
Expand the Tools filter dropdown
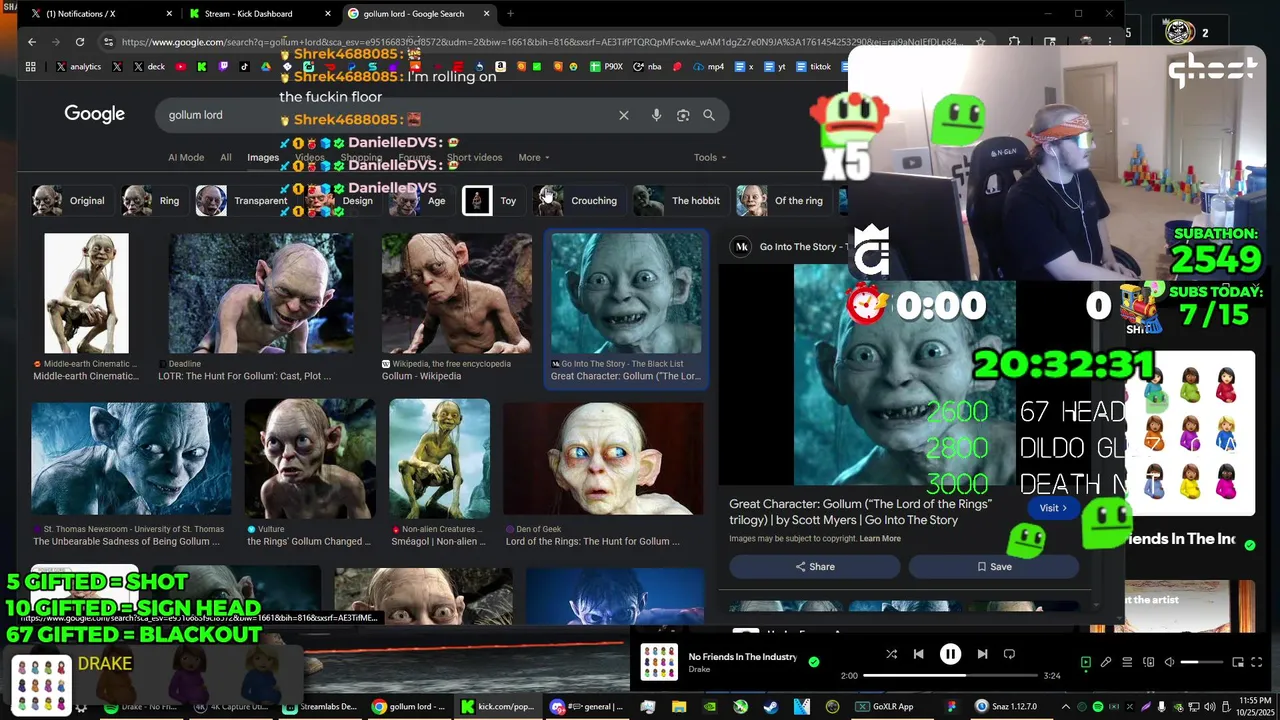point(710,157)
